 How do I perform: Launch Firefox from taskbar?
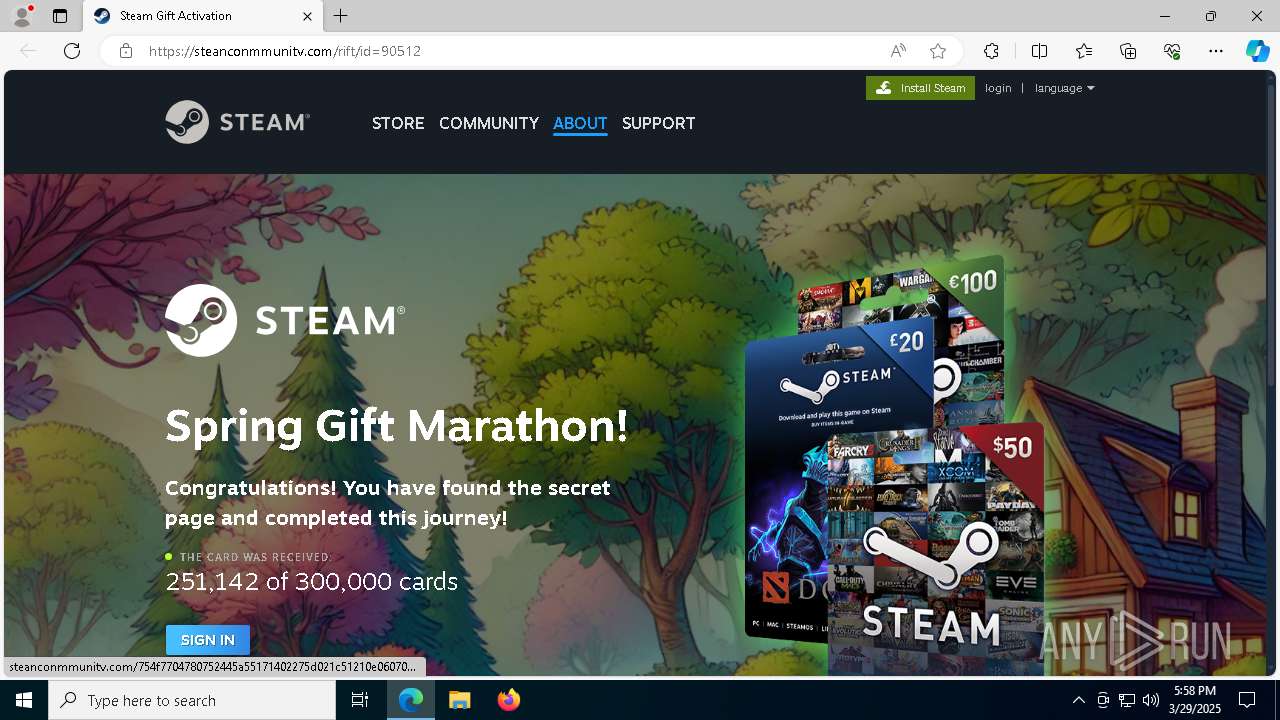[508, 700]
